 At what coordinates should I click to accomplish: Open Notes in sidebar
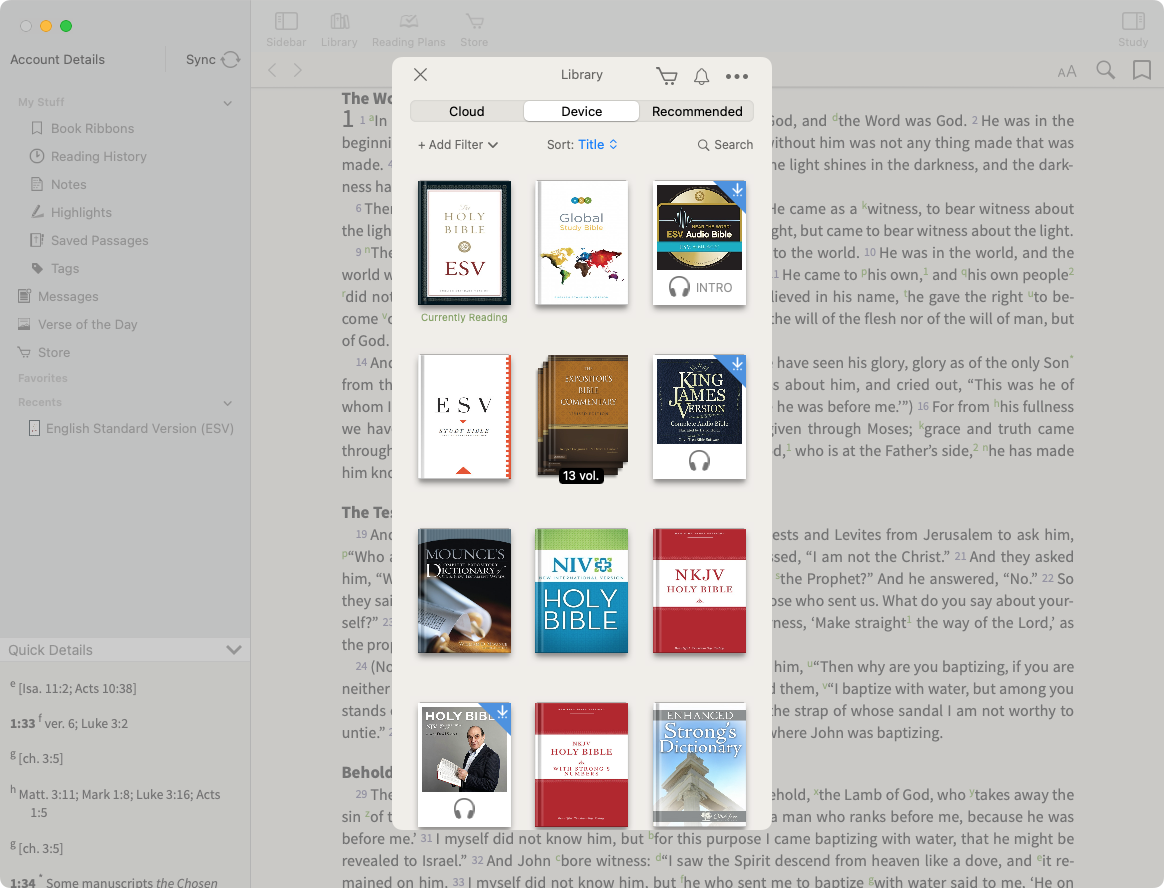pos(68,184)
